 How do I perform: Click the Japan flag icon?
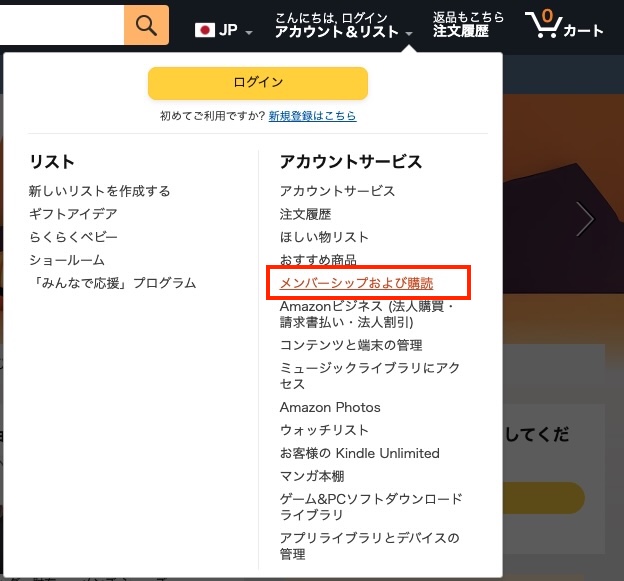click(x=205, y=30)
